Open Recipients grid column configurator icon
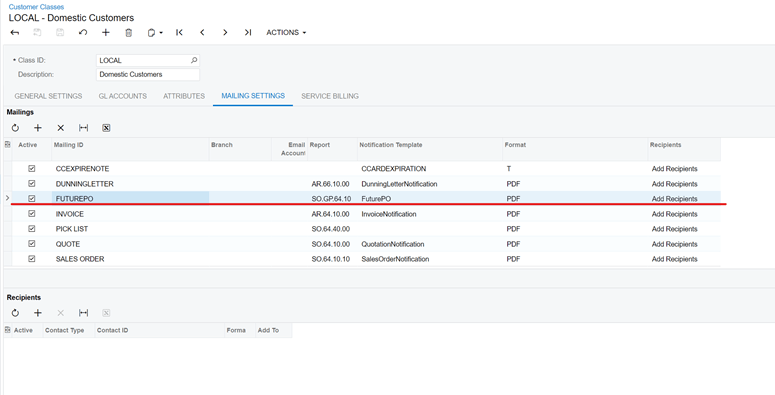 coord(7,330)
